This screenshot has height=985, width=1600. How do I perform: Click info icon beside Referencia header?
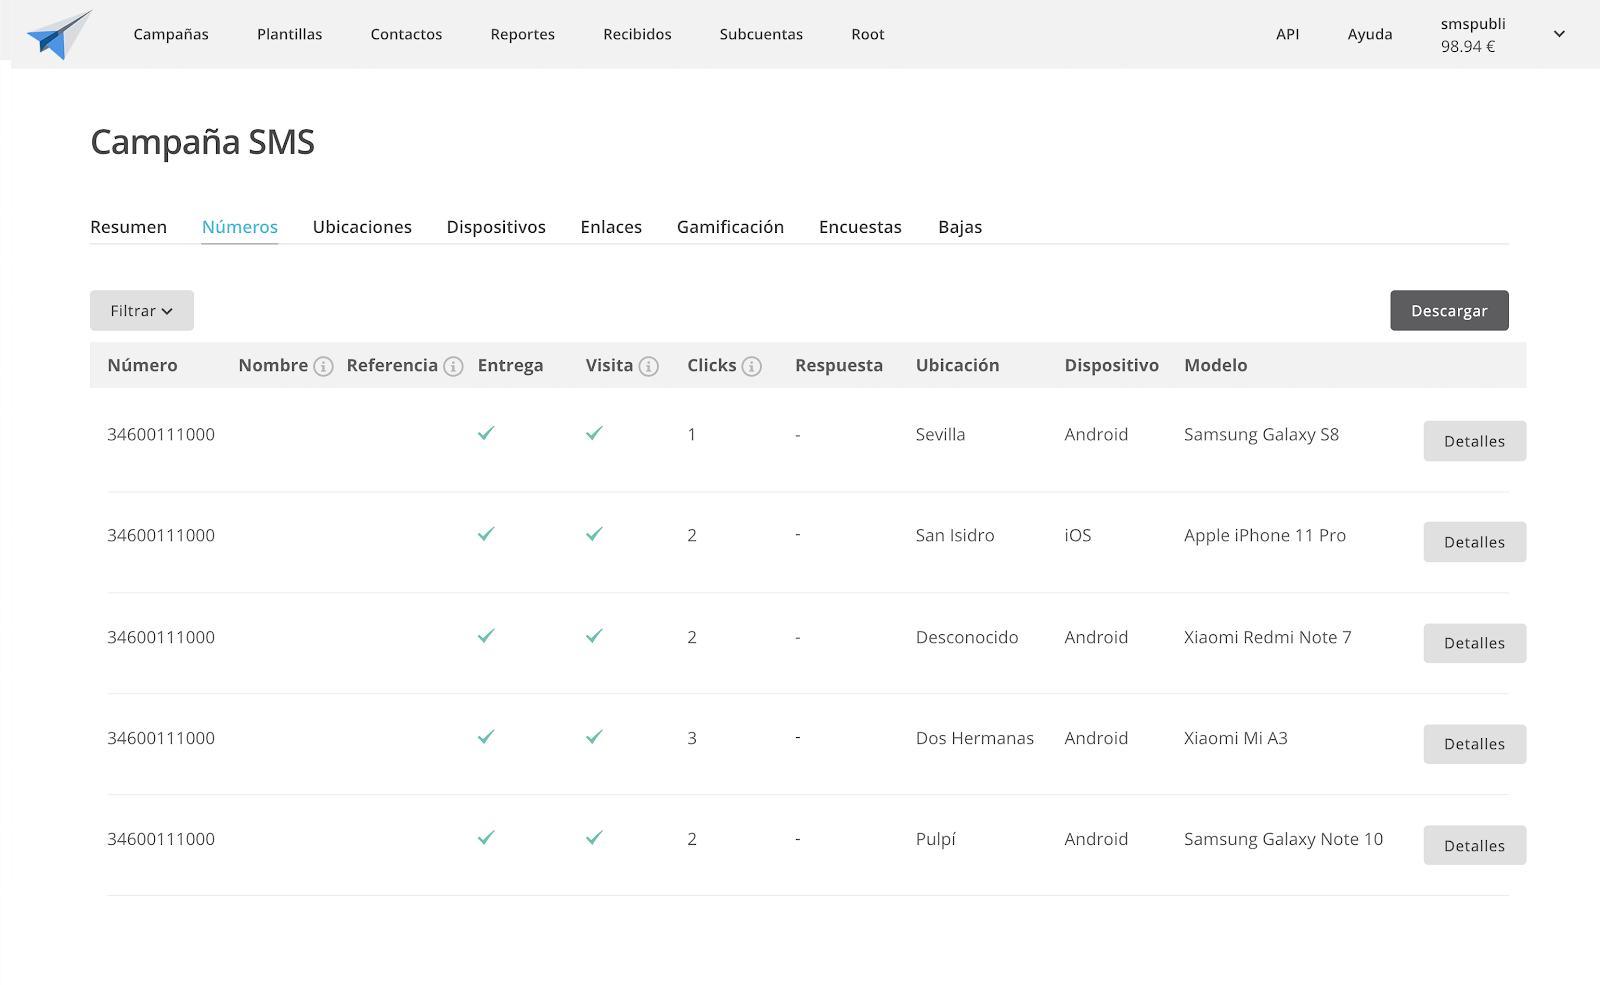453,366
